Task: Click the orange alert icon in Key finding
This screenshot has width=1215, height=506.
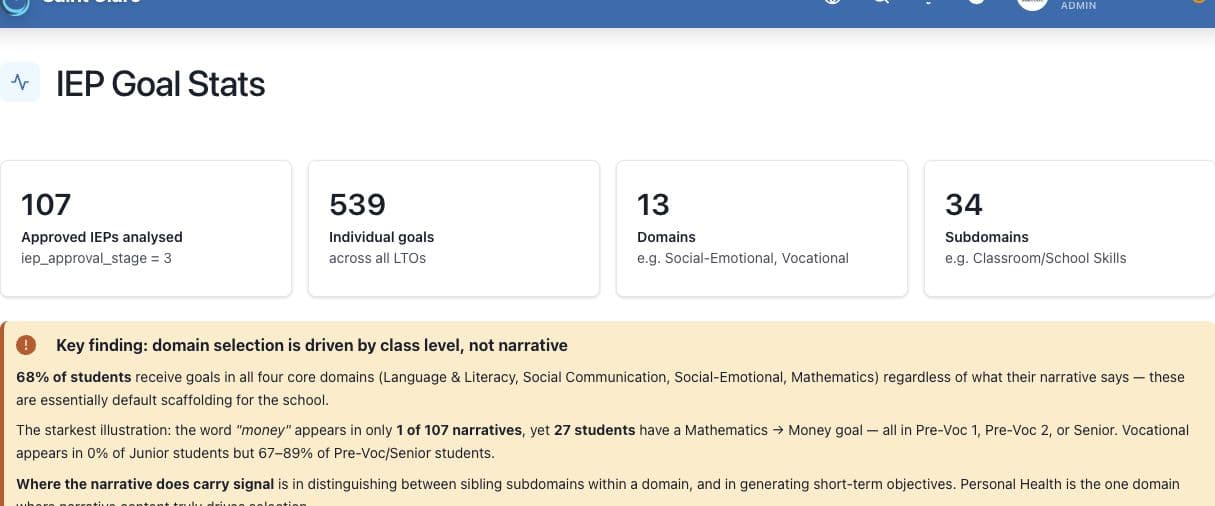Action: (x=27, y=345)
